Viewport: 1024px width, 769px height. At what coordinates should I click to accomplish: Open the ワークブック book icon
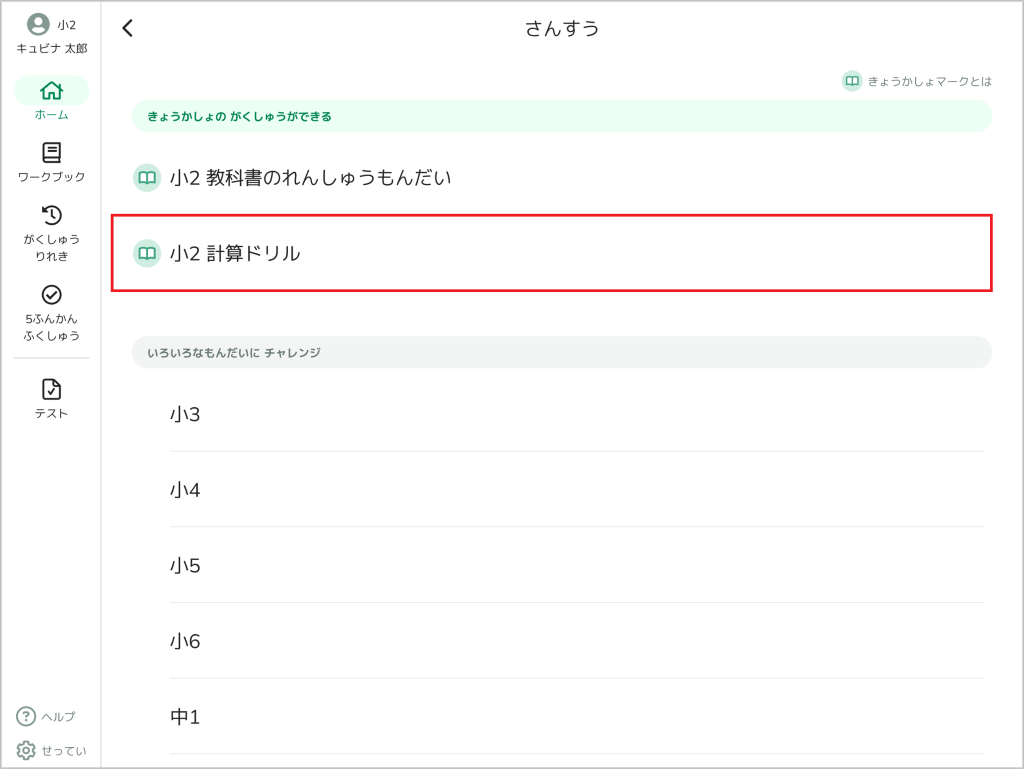tap(52, 152)
